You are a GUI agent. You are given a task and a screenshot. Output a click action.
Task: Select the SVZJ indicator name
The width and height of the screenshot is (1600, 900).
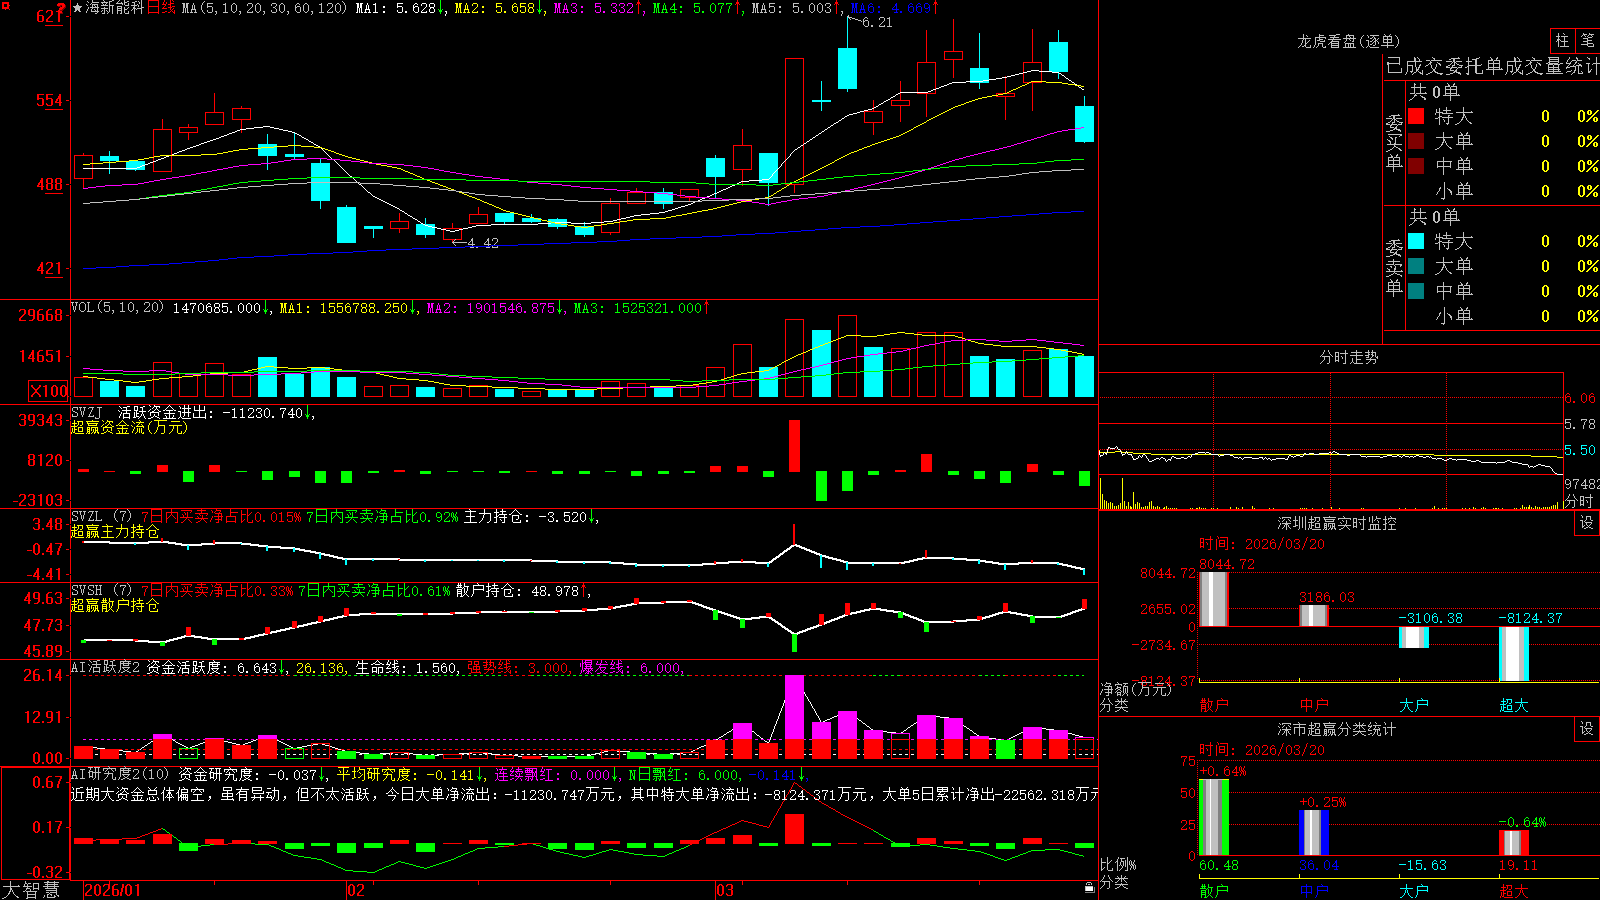87,412
